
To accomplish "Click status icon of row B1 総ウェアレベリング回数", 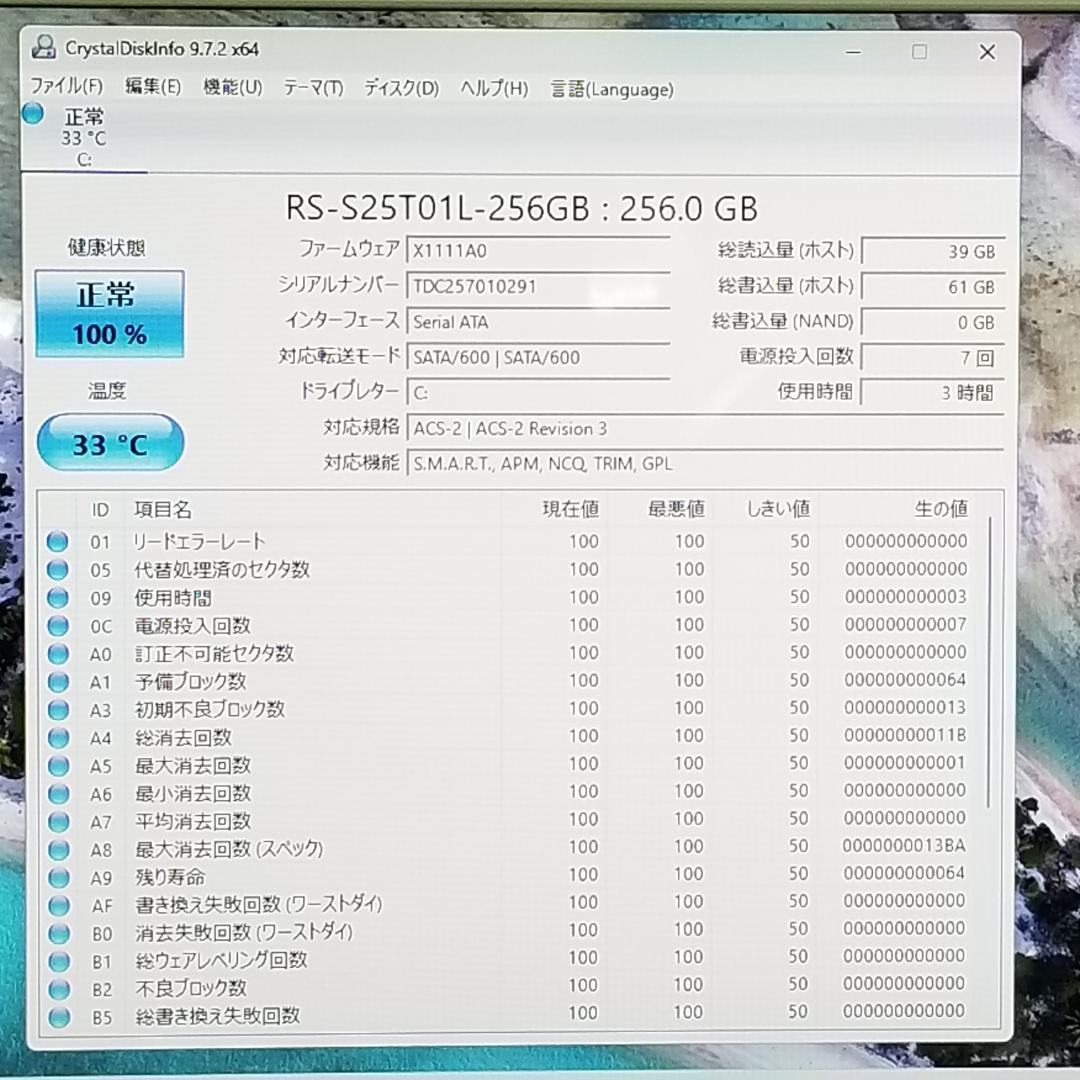I will point(59,961).
